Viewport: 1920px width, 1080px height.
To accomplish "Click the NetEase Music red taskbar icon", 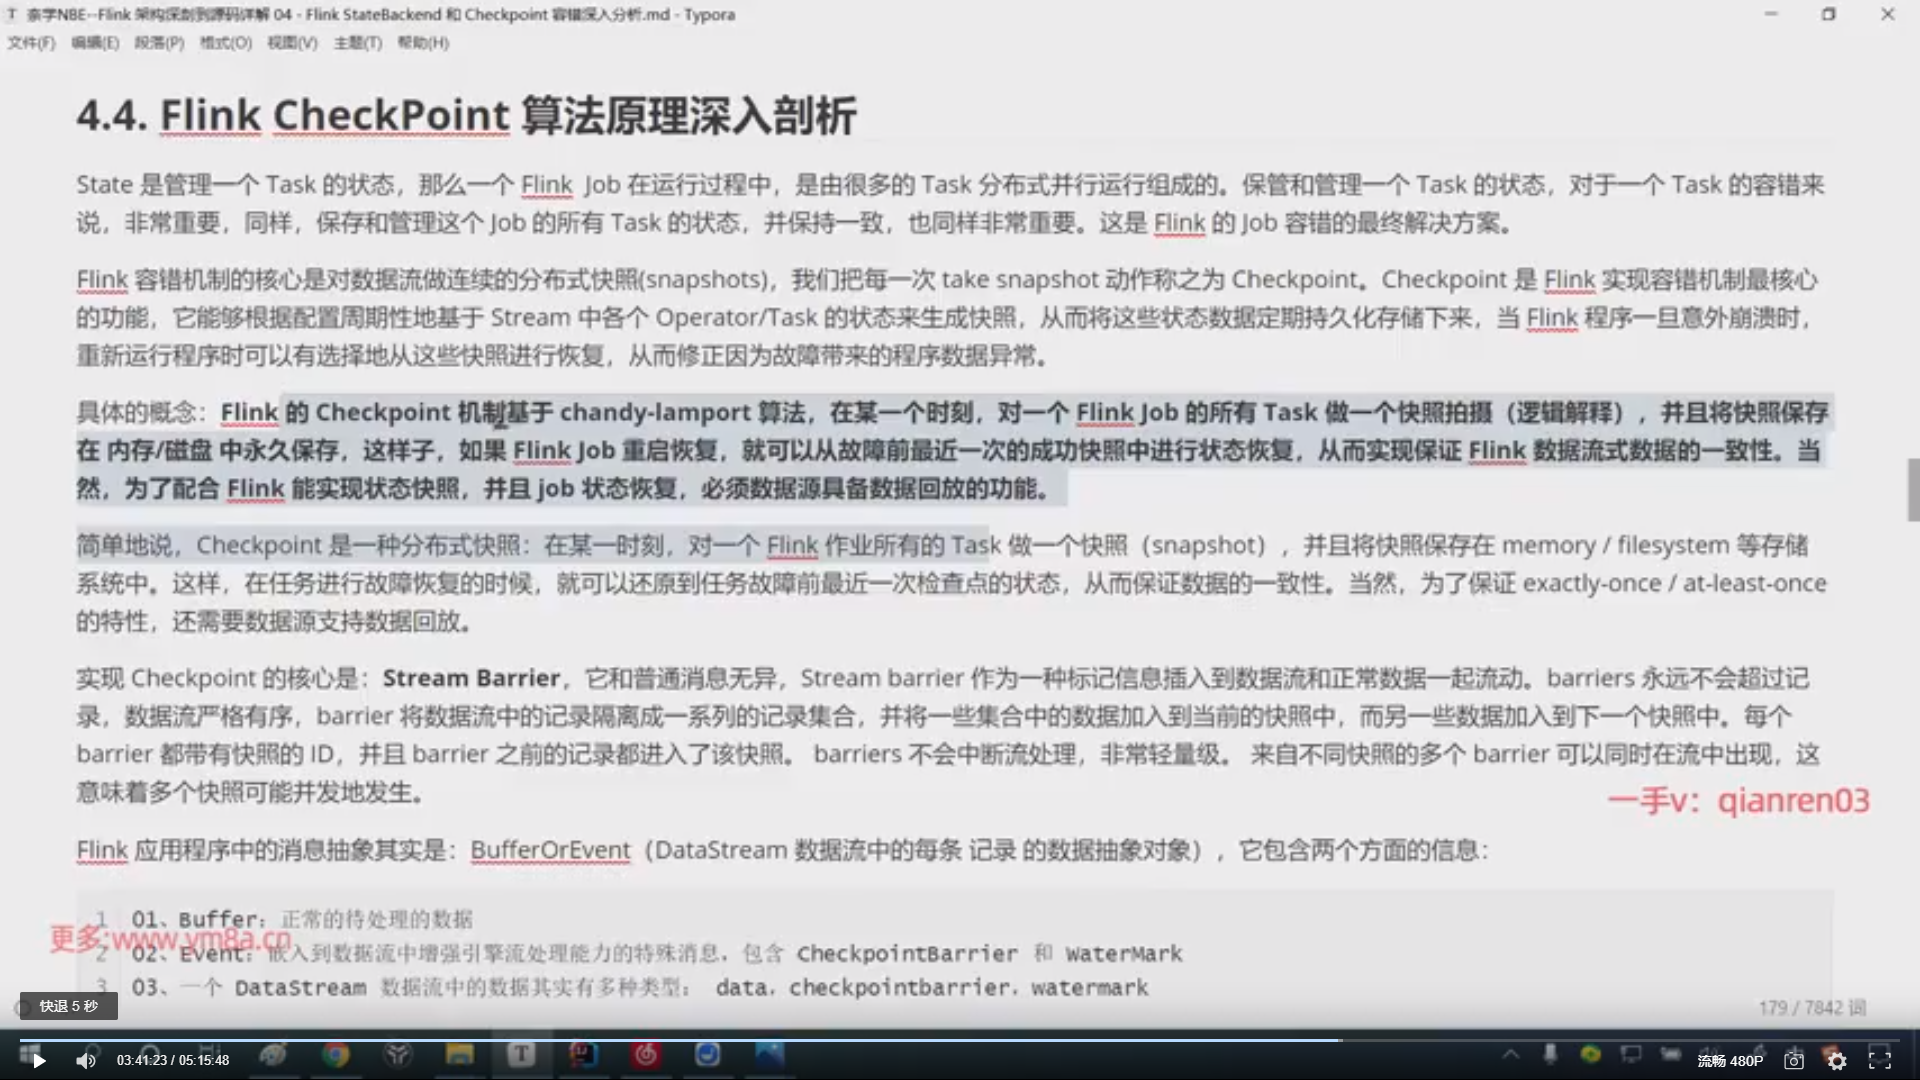I will 646,1054.
